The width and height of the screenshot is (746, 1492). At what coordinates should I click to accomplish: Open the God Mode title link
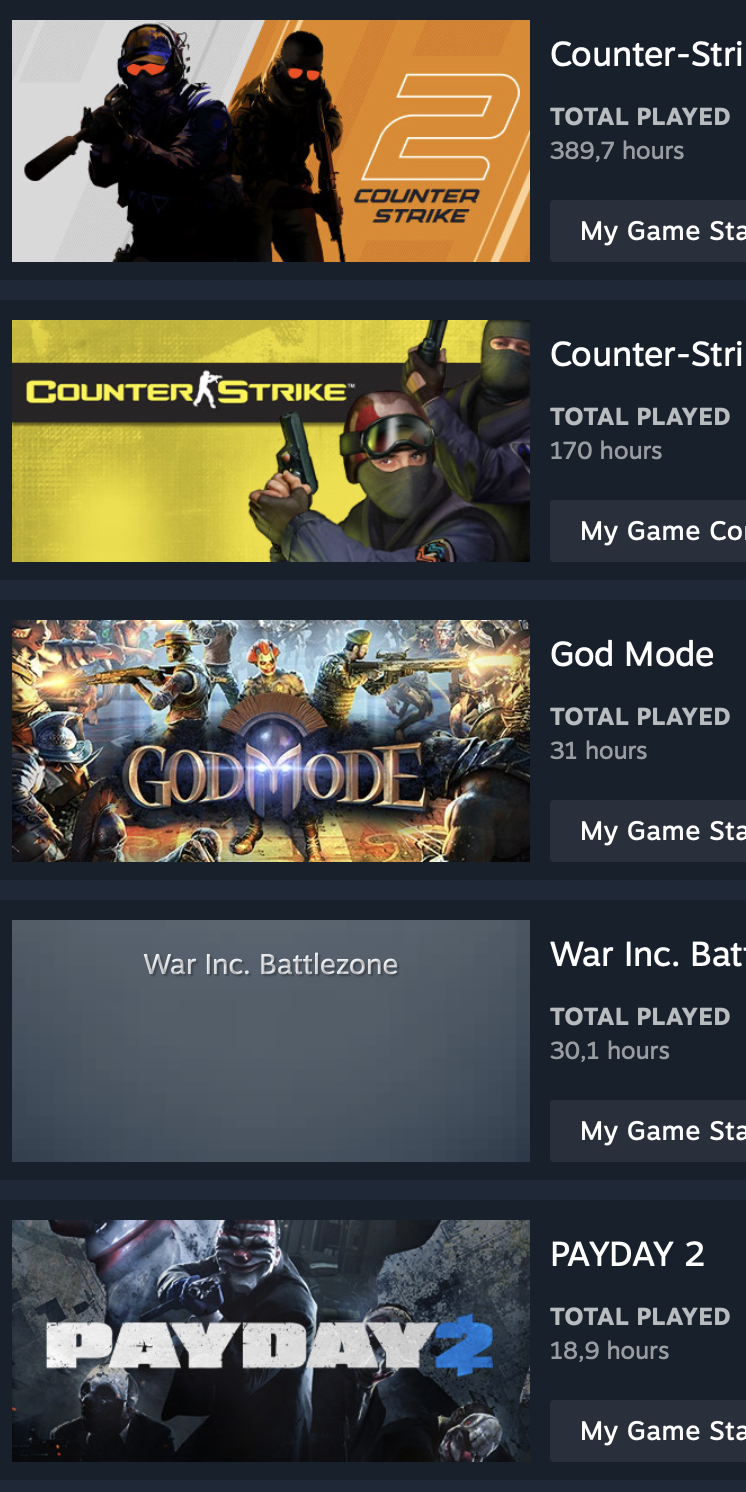pos(632,654)
